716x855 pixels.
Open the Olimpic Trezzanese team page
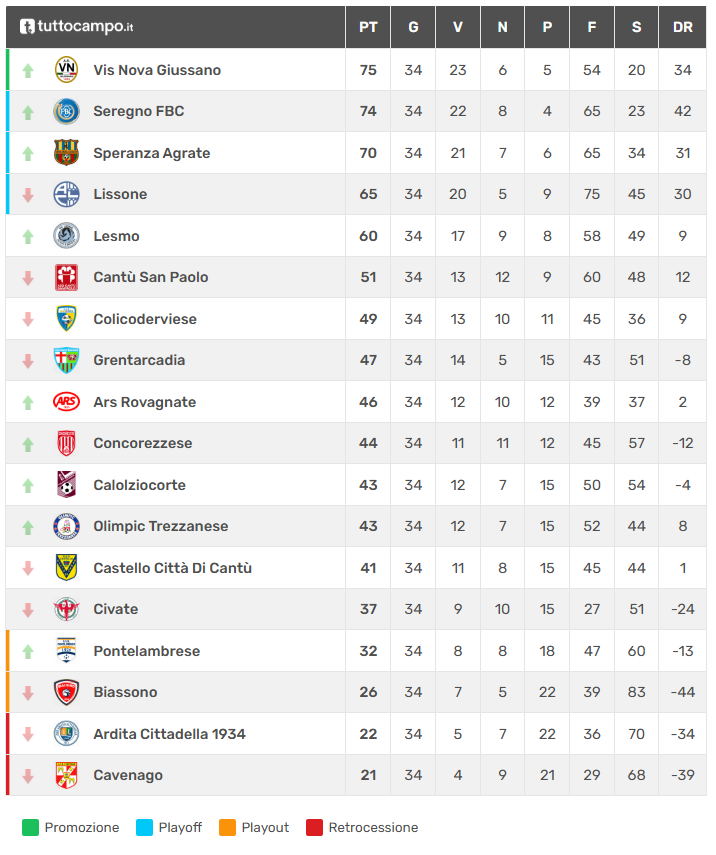point(161,526)
